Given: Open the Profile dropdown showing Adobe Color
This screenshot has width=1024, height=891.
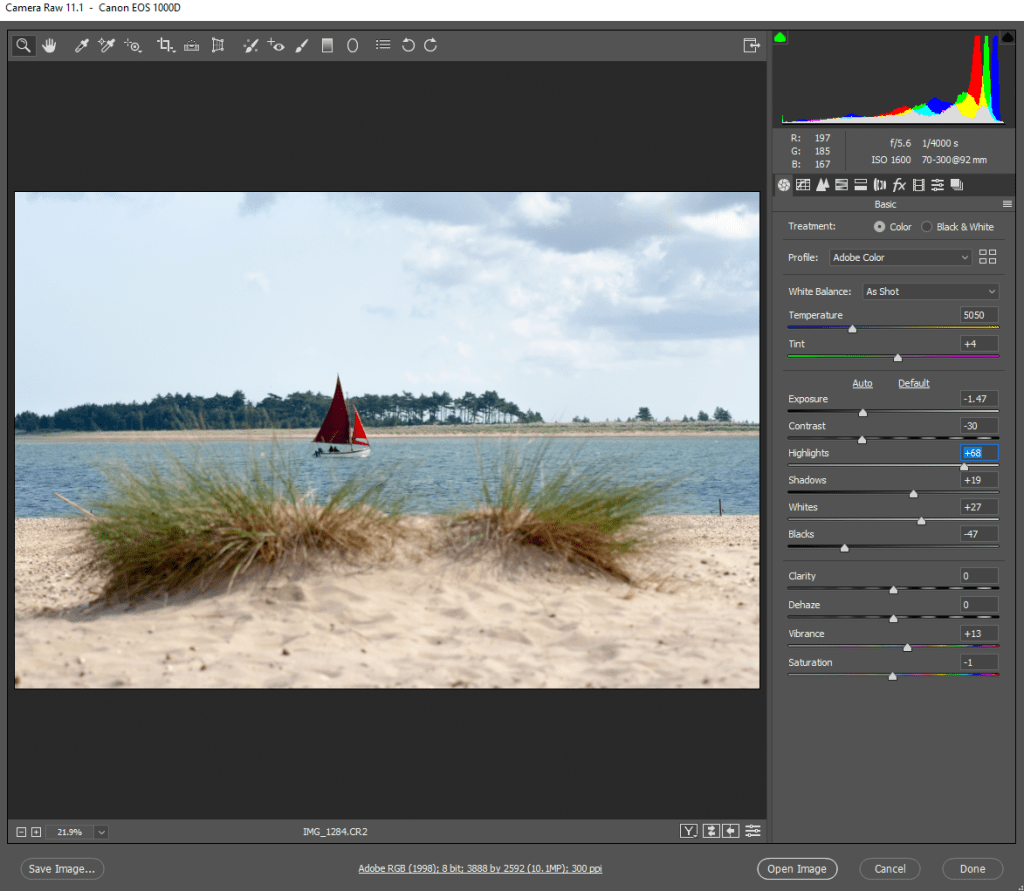Looking at the screenshot, I should click(900, 257).
